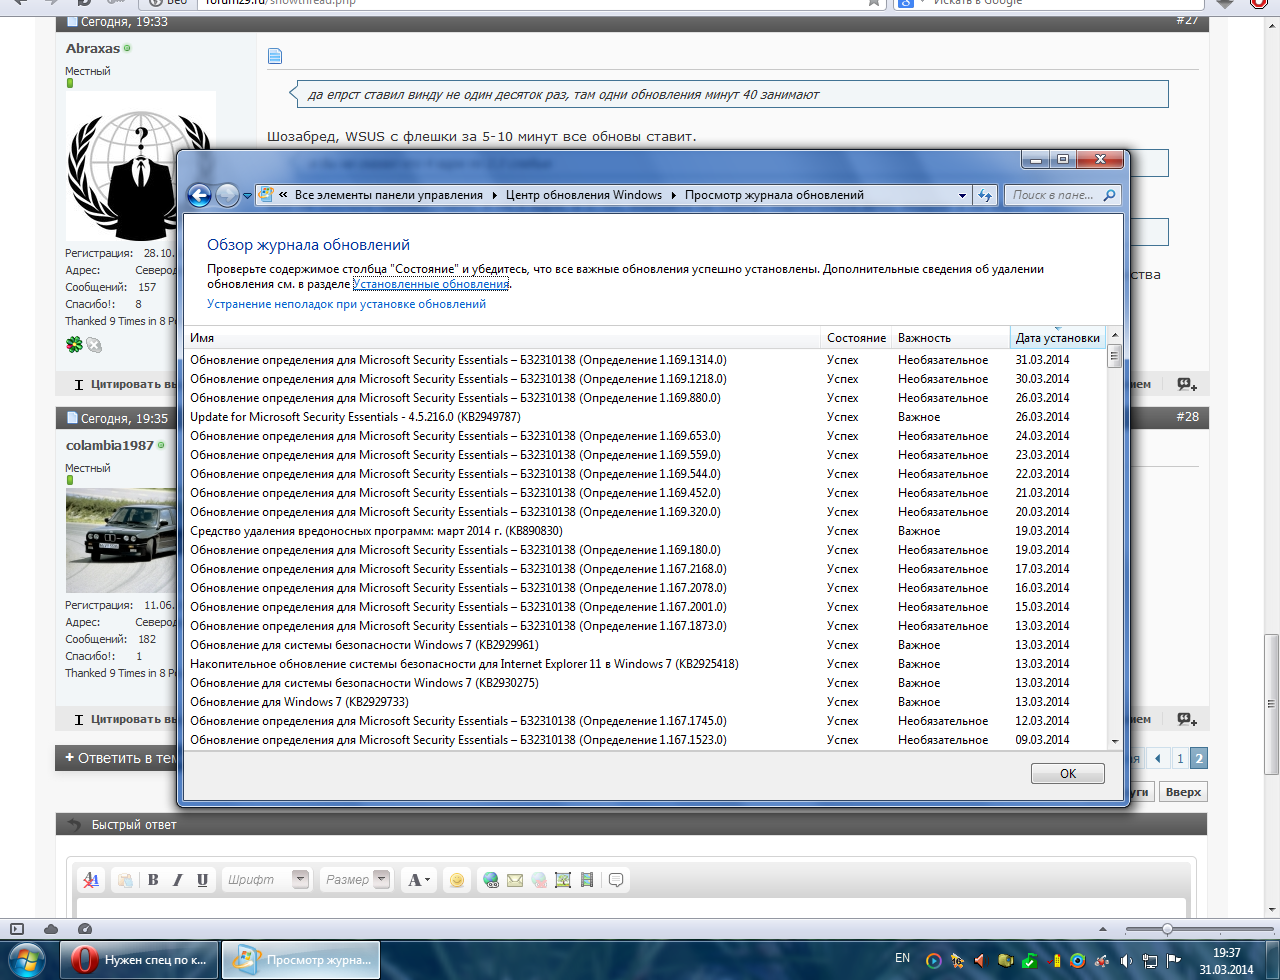This screenshot has width=1280, height=980.
Task: Click quote speech bubble icon in toolbar
Action: (x=616, y=880)
